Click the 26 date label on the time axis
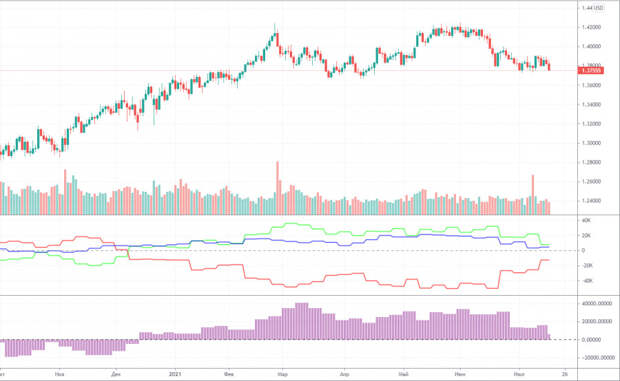The image size is (620, 381). pos(565,374)
